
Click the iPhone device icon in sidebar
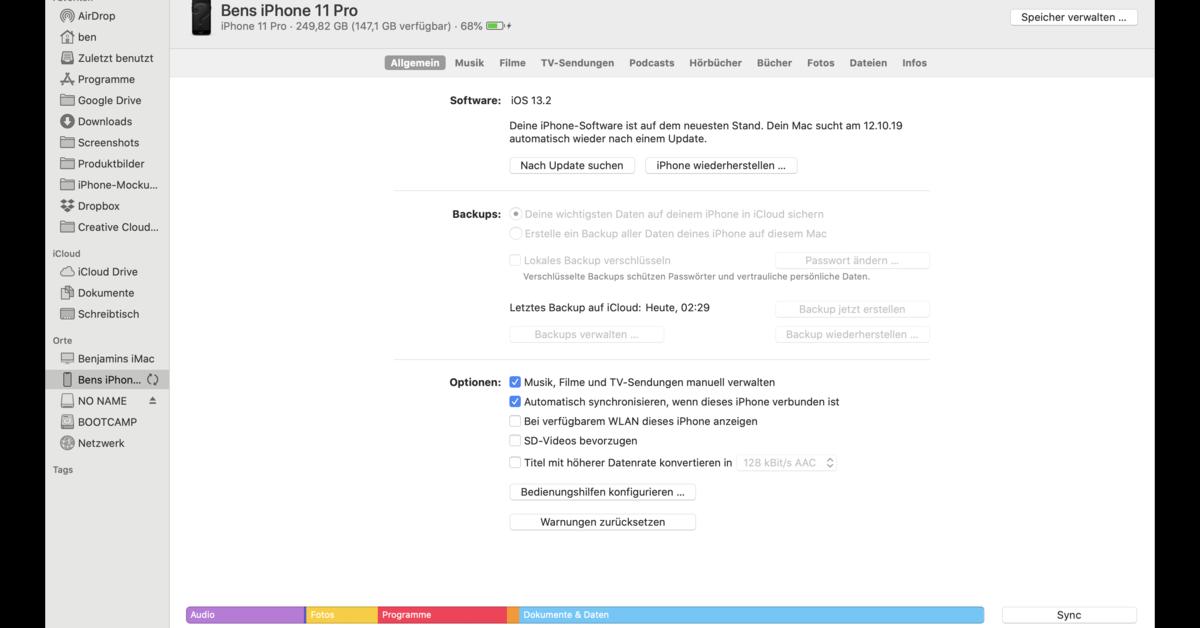click(x=67, y=380)
